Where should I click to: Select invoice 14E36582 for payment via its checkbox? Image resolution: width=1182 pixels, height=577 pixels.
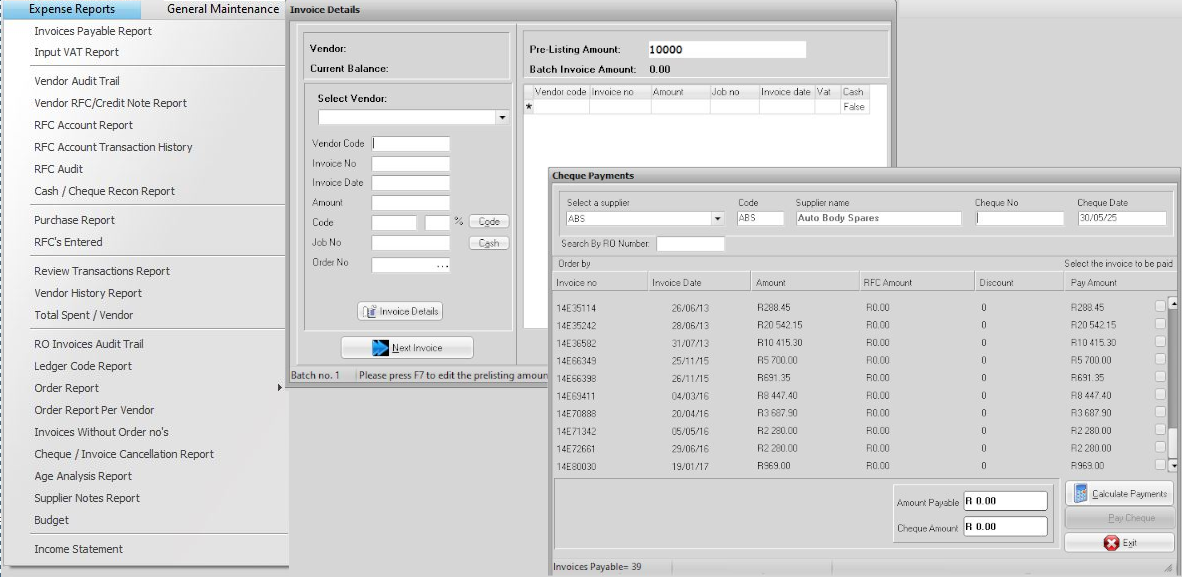point(1160,341)
